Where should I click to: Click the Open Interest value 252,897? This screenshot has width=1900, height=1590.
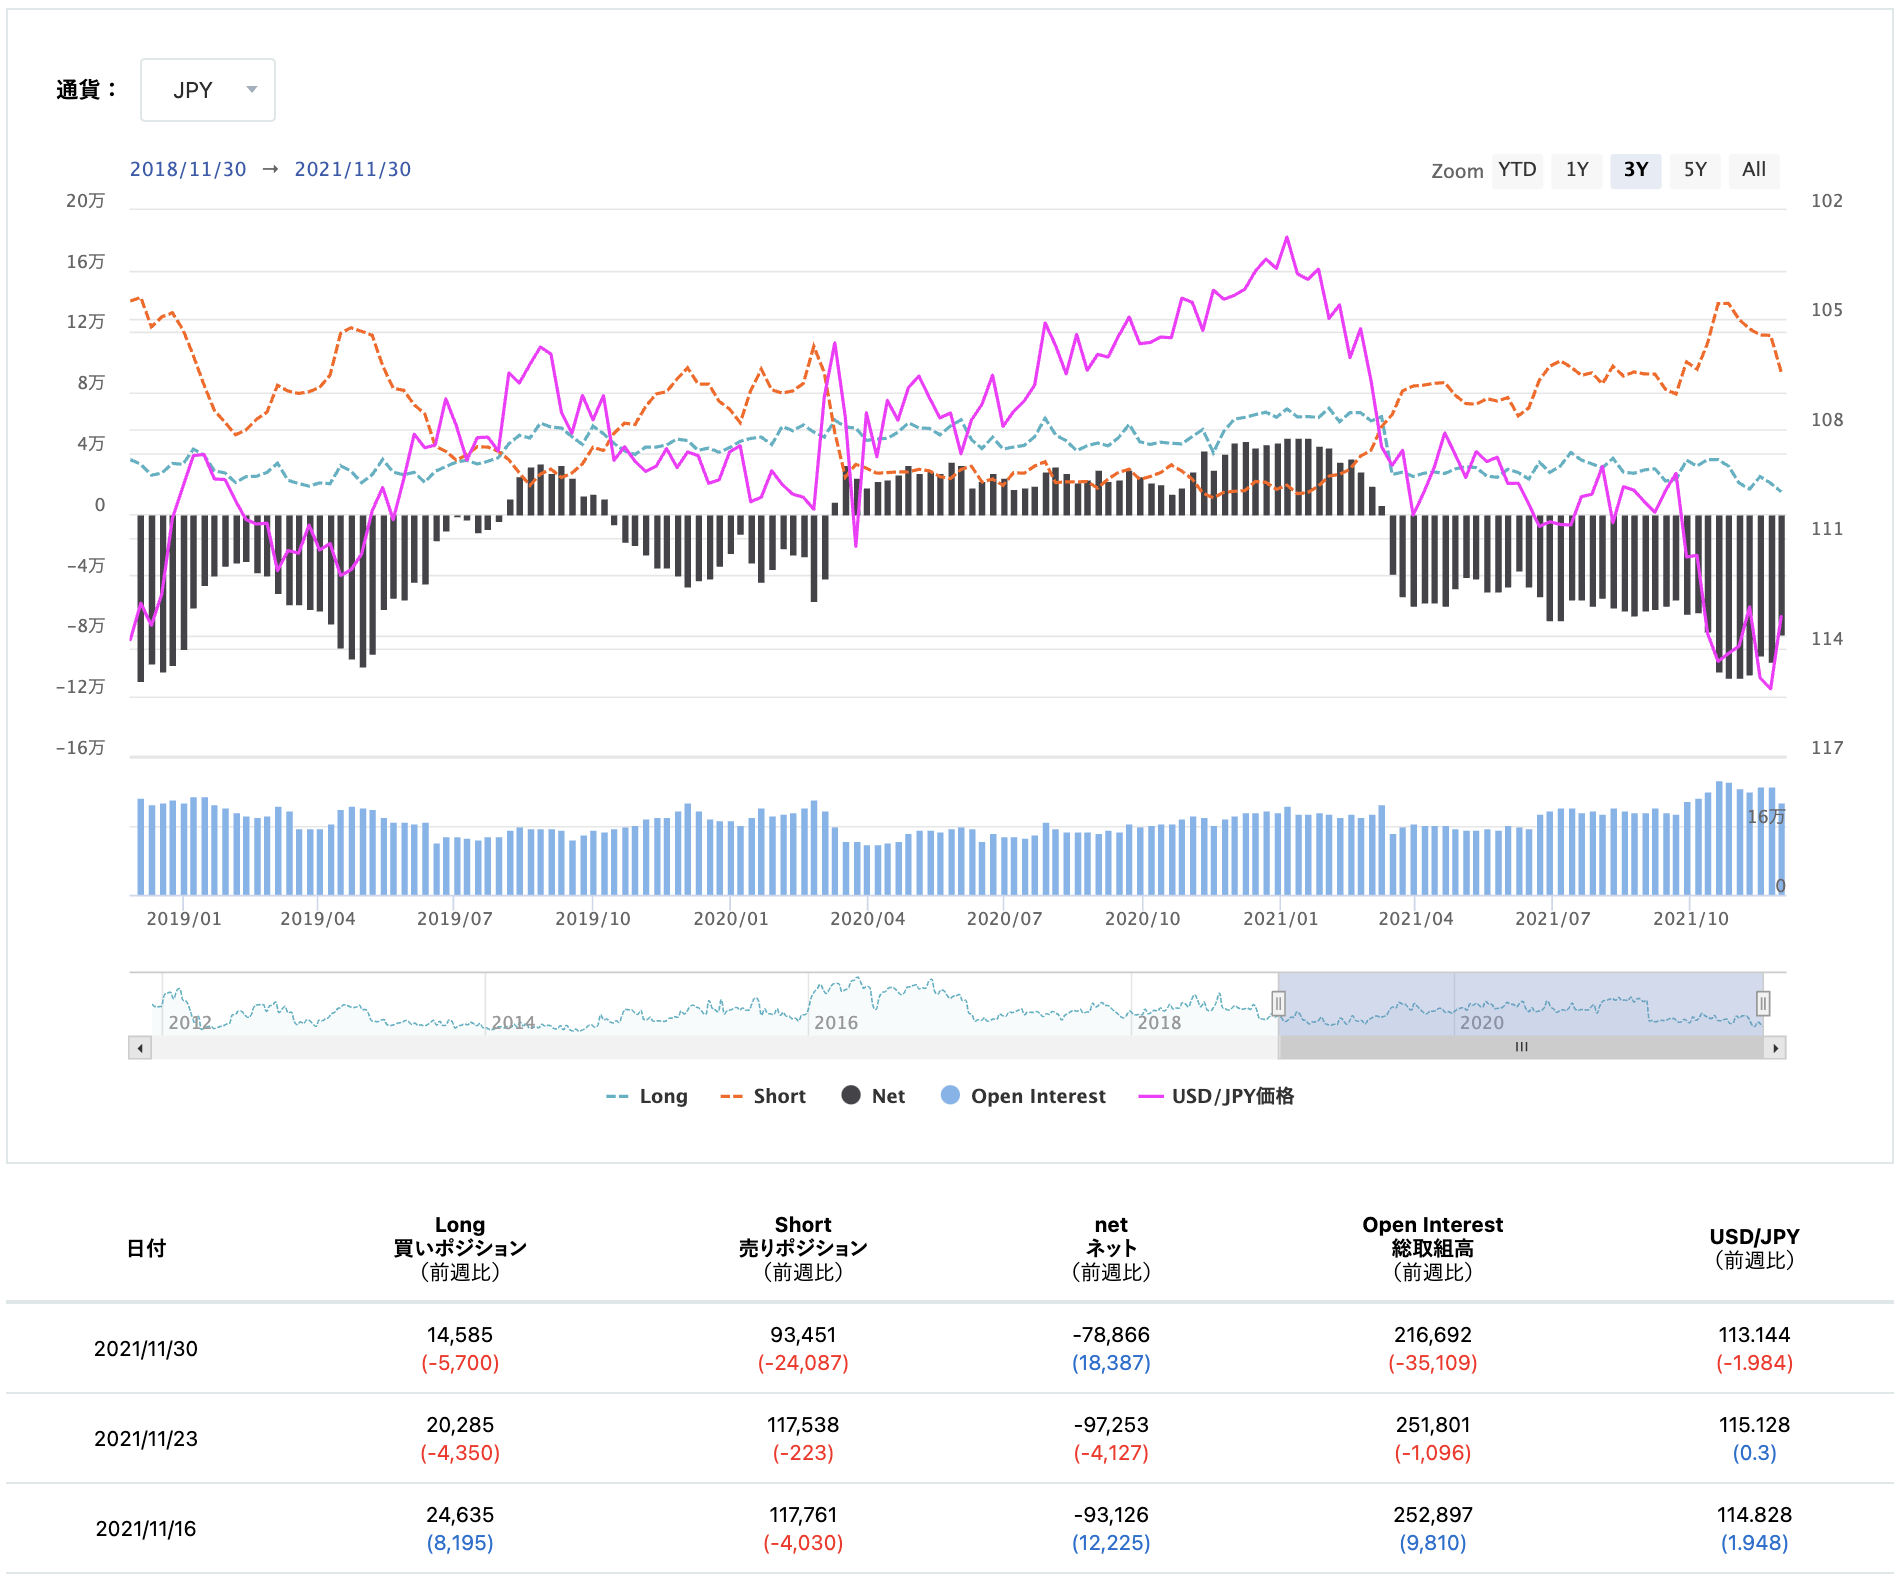tap(1433, 1515)
